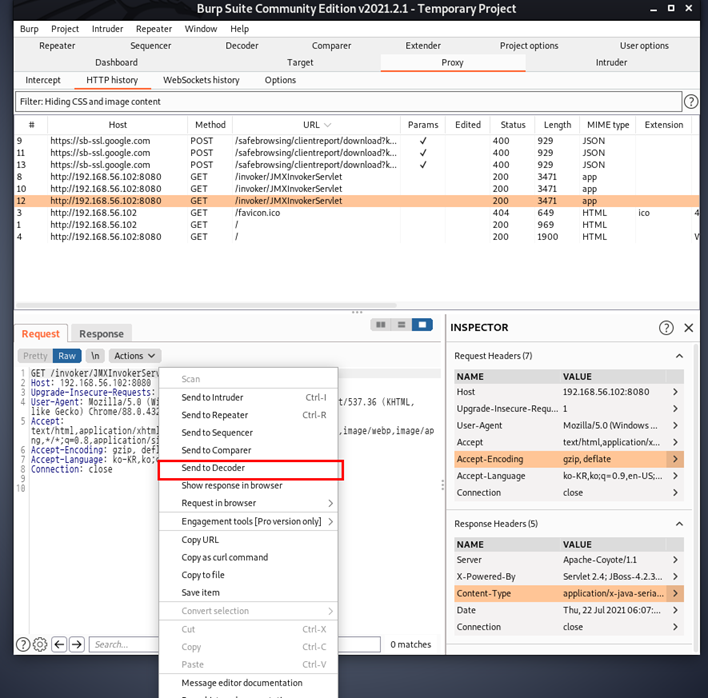Image resolution: width=708 pixels, height=698 pixels.
Task: Open message editor help icon beside search
Action: click(23, 644)
